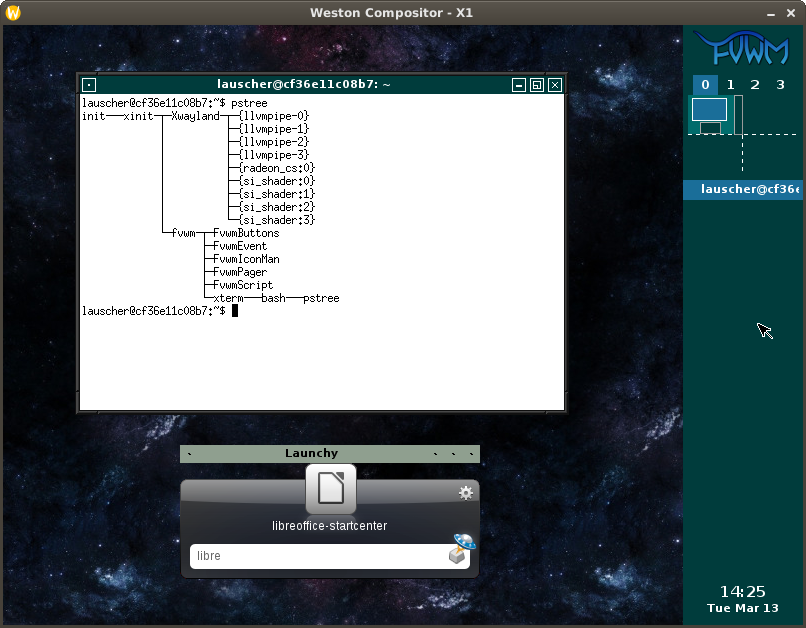Click the FVWM logo in the panel

tap(743, 48)
